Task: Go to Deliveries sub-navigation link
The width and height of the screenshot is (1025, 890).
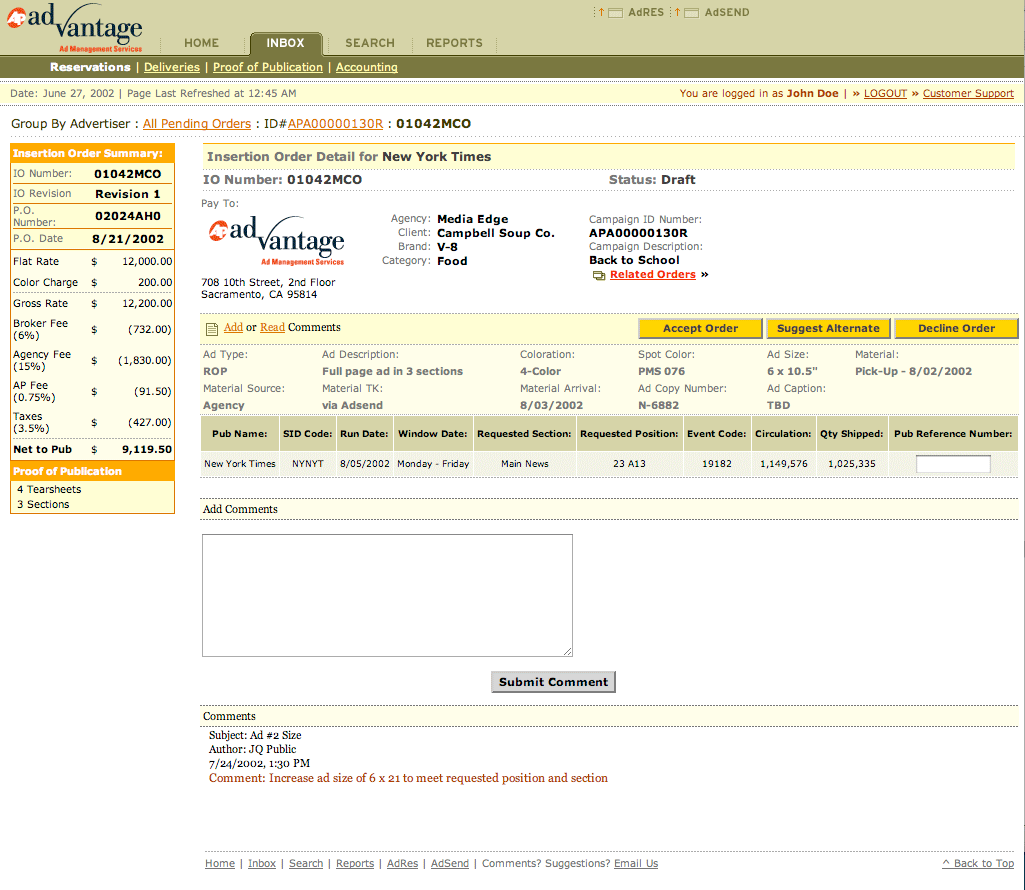Action: [172, 67]
